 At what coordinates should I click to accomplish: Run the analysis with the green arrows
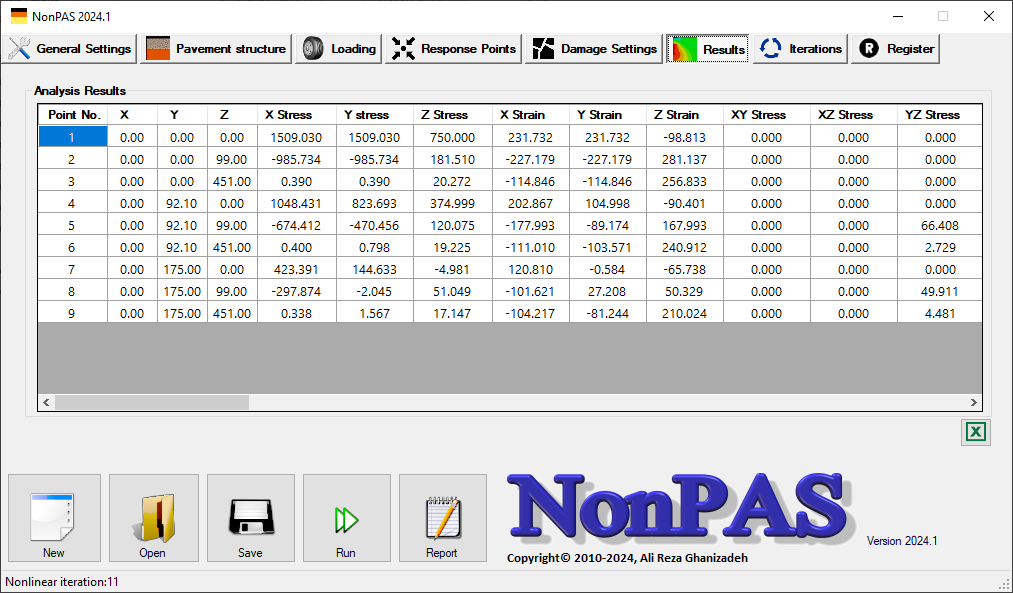tap(346, 518)
